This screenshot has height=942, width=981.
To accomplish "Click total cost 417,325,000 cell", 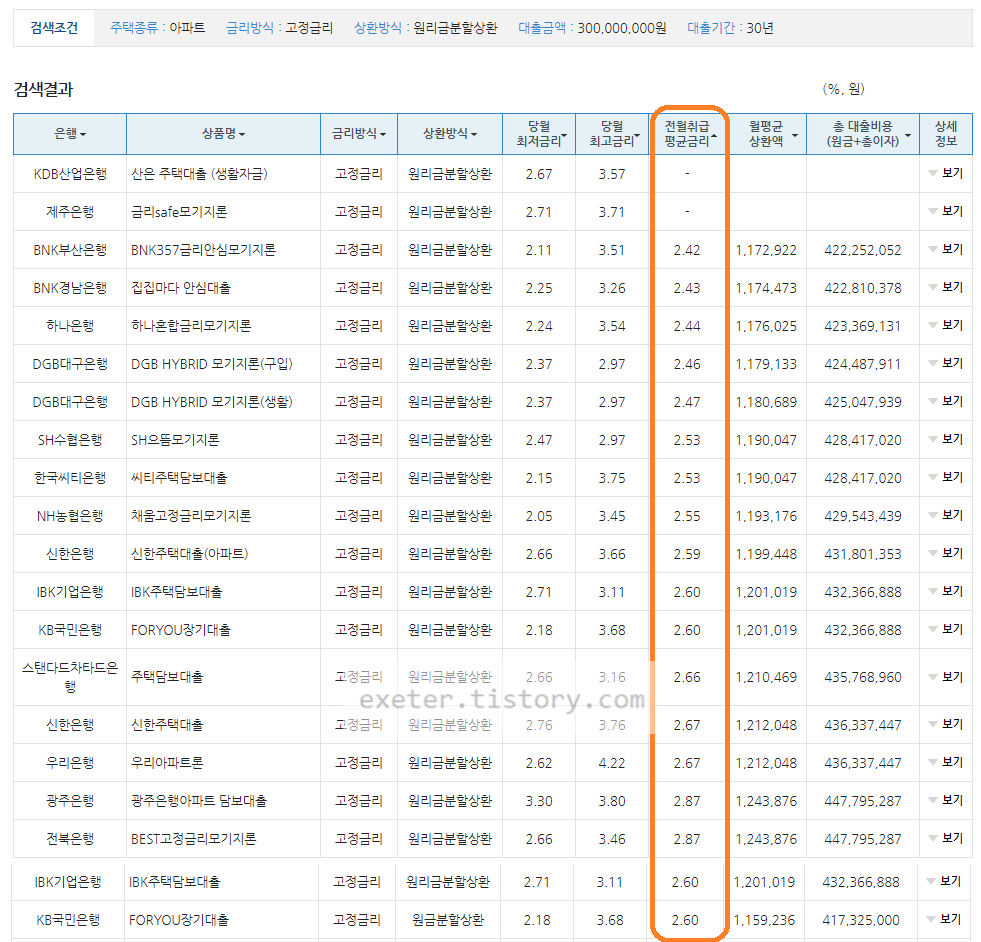I will 861,920.
